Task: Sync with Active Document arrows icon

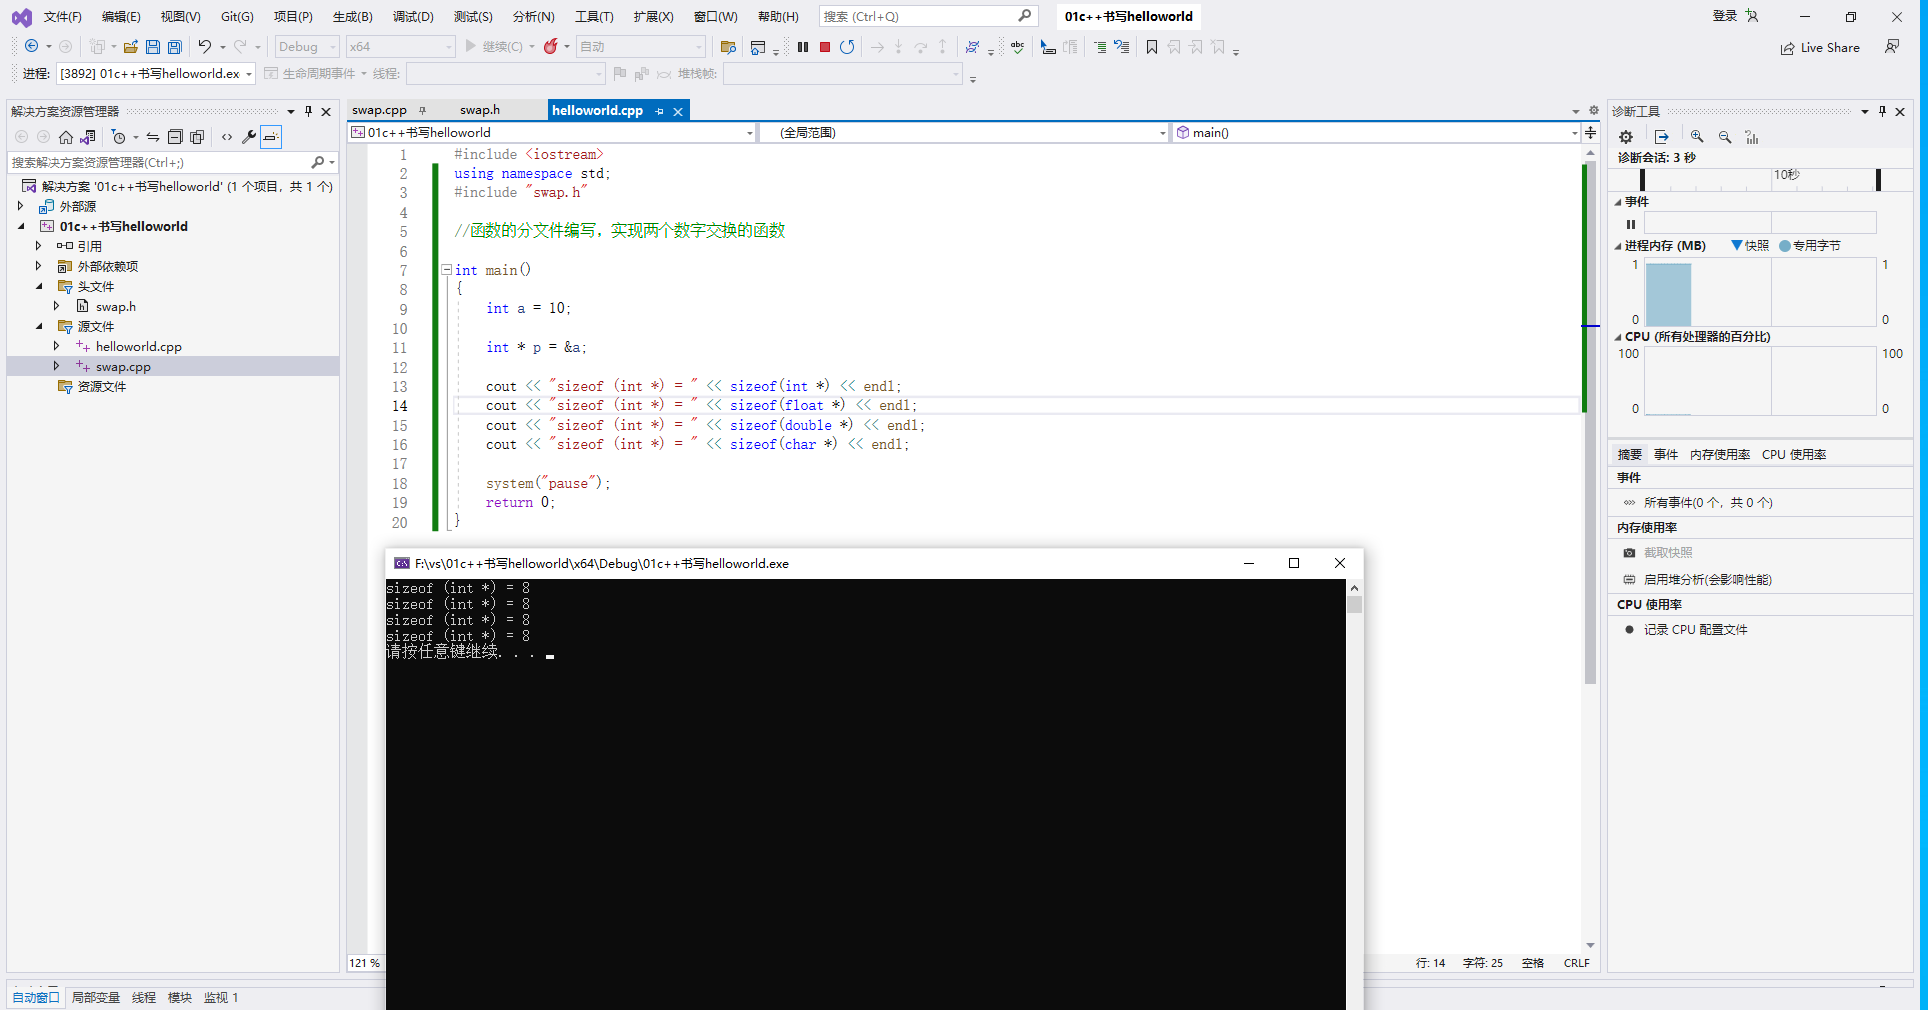Action: click(x=153, y=137)
